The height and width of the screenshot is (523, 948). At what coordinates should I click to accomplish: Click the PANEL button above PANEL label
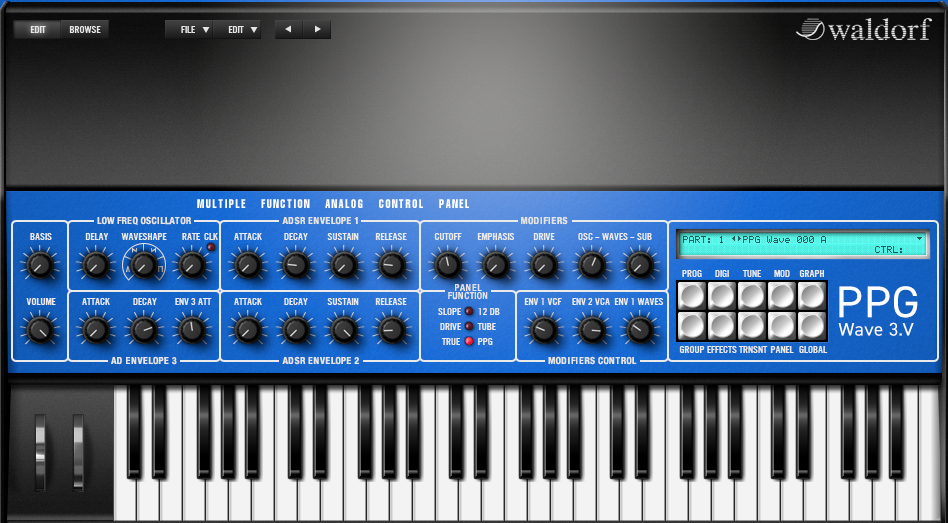point(782,326)
